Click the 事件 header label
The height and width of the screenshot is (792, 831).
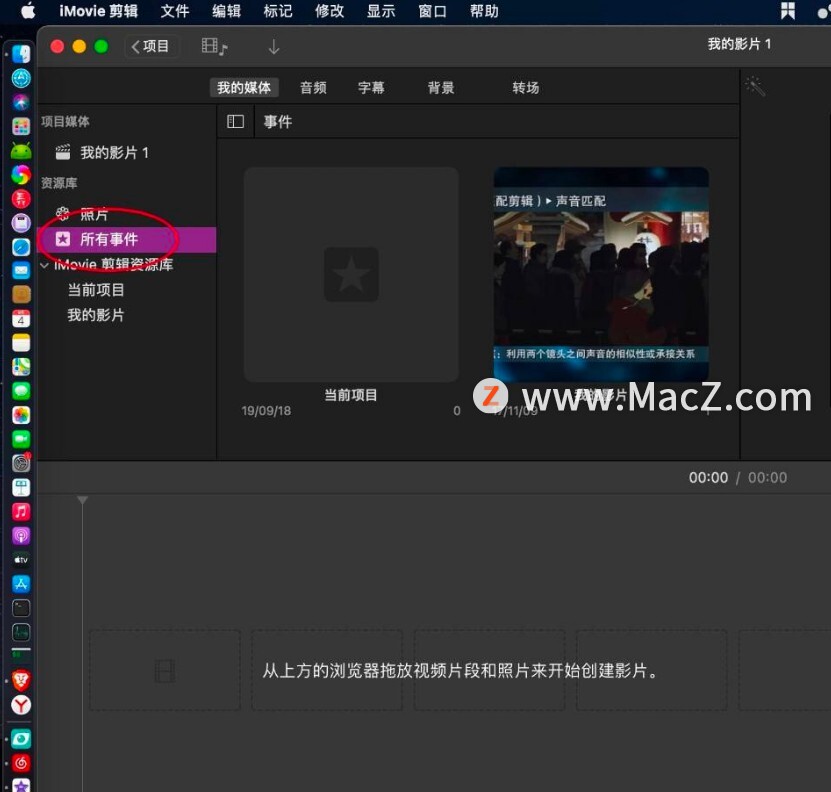(278, 122)
